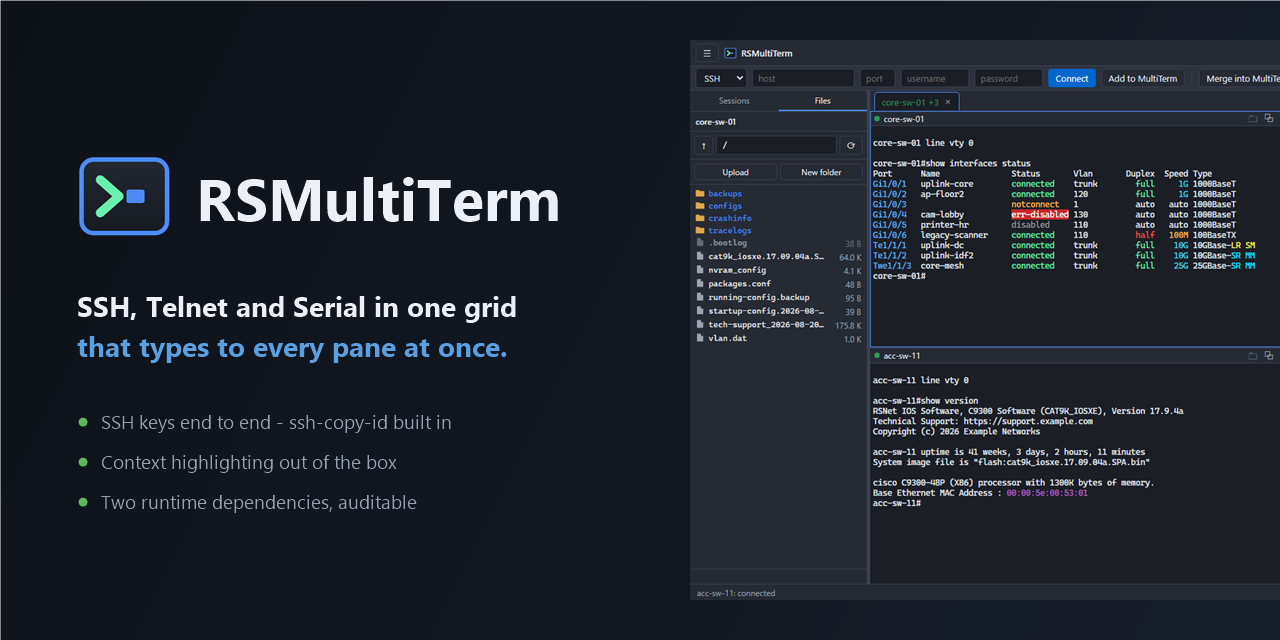
Task: Click the core-sw-01 pane title
Action: pos(904,118)
